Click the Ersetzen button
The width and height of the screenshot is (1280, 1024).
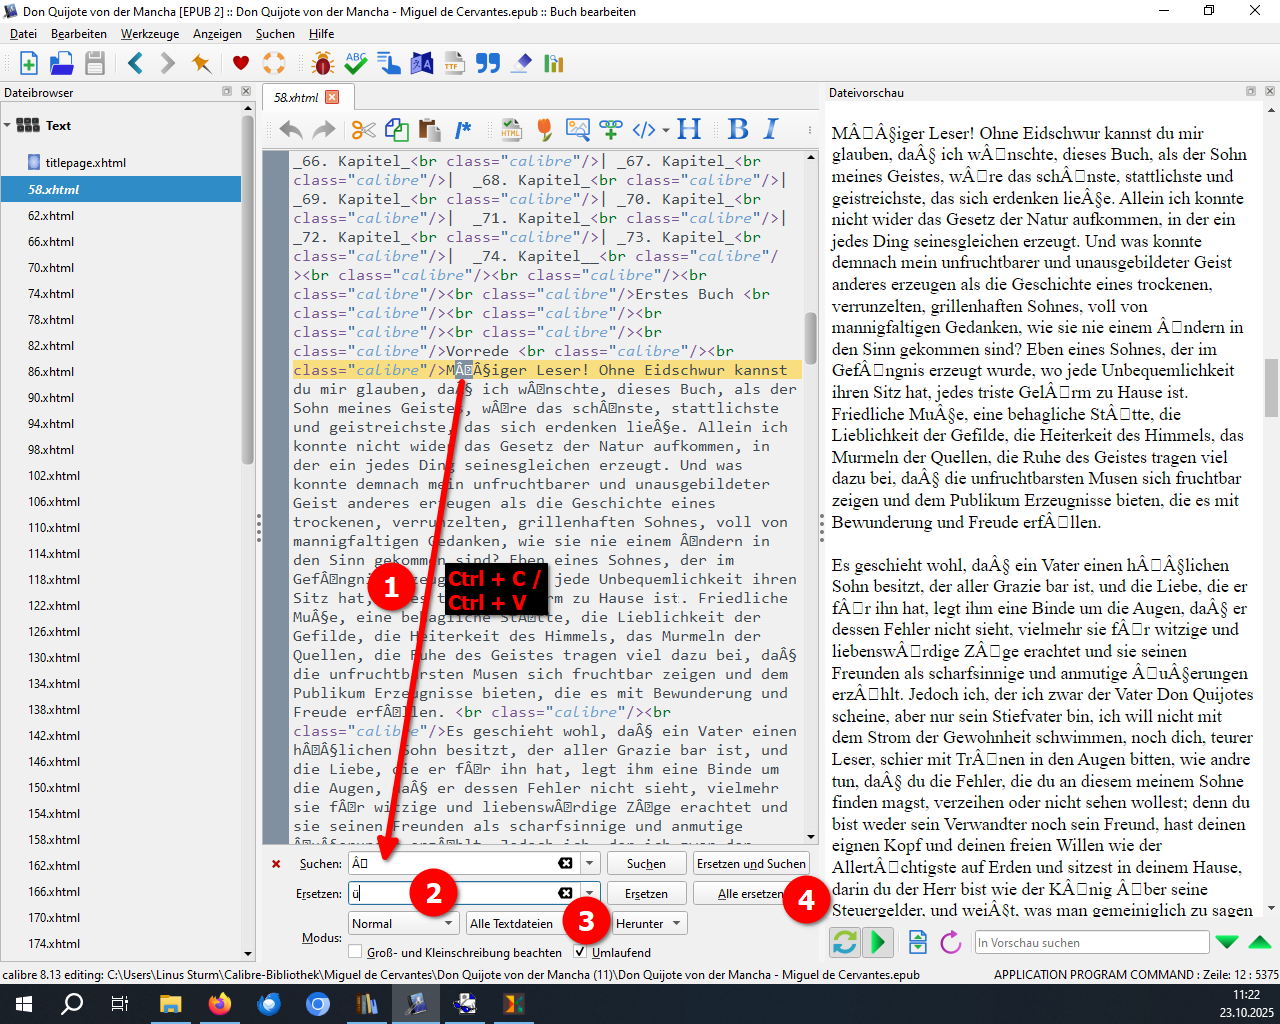(646, 893)
